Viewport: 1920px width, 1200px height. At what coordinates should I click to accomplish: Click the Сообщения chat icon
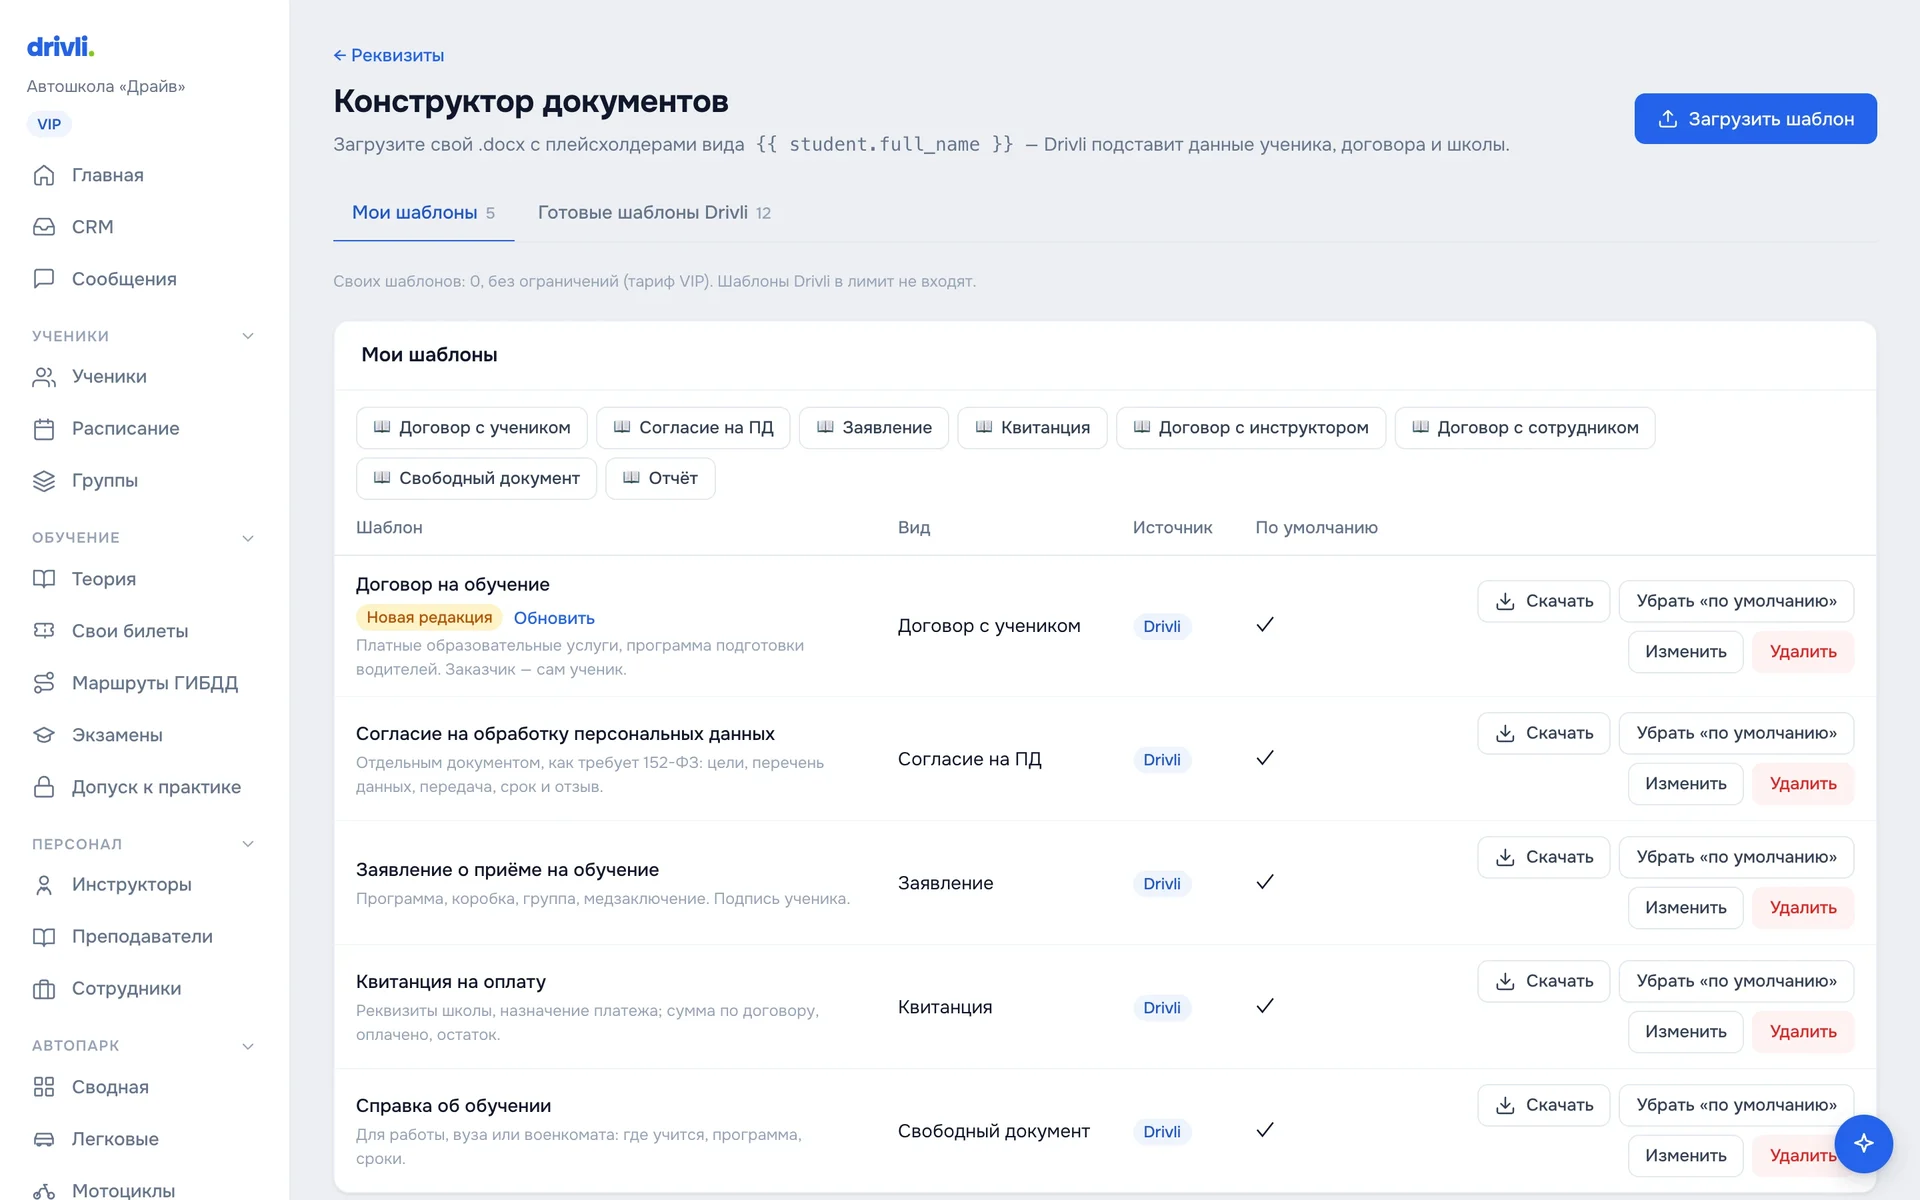pos(44,279)
